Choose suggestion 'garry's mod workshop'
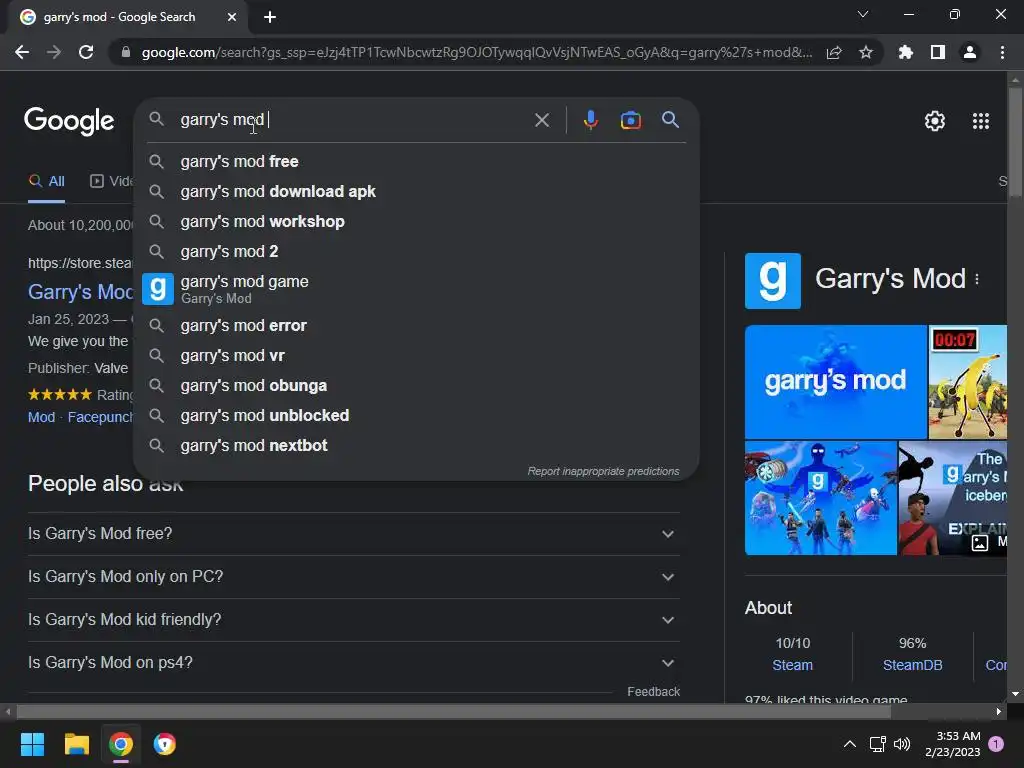 (416, 221)
